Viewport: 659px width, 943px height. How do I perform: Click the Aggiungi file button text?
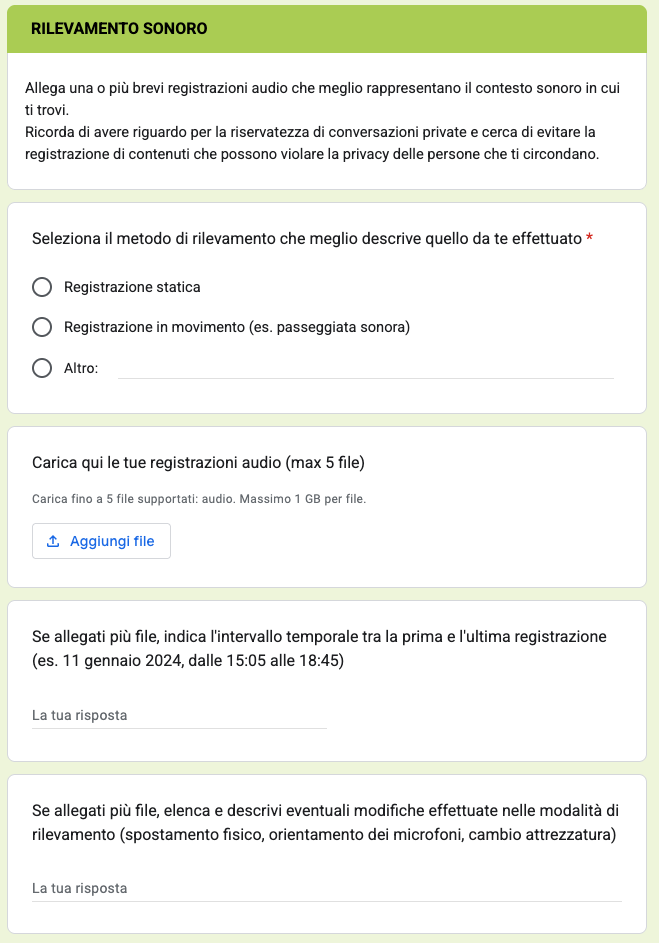[x=112, y=541]
